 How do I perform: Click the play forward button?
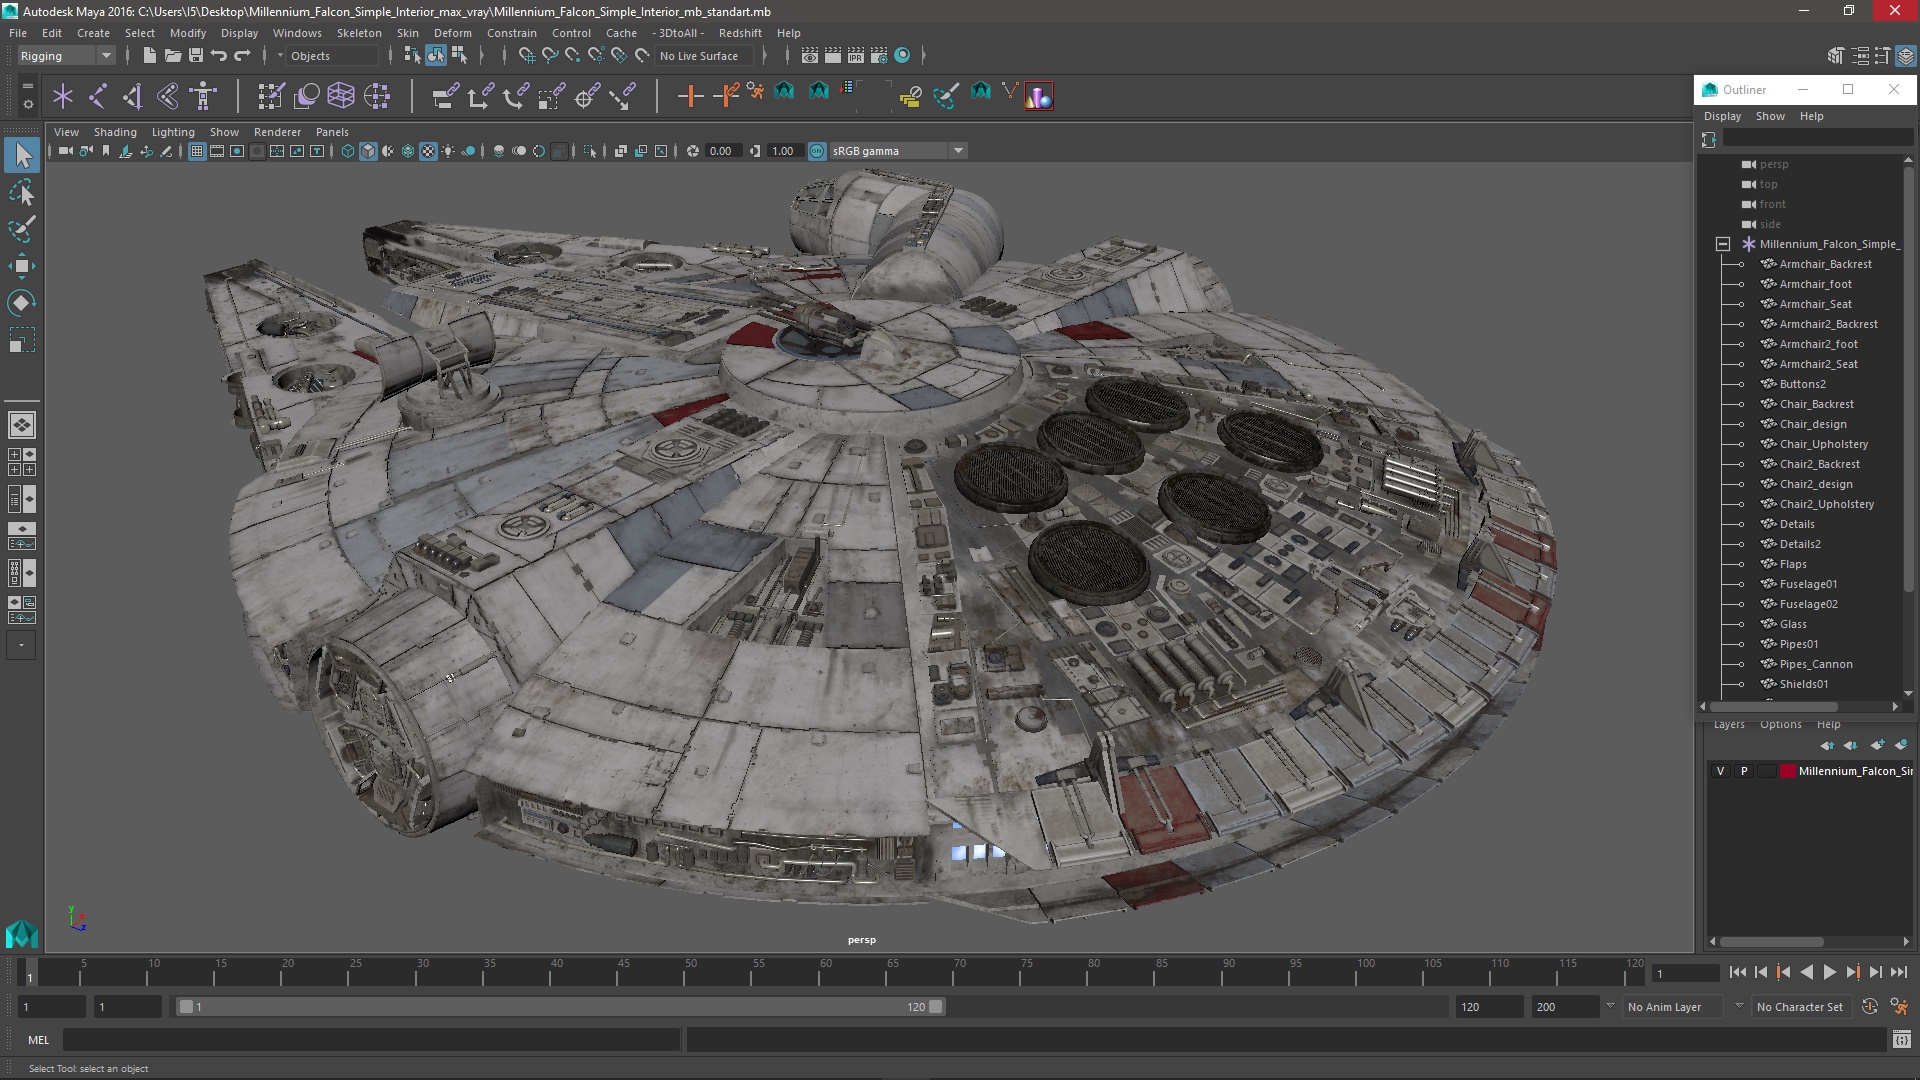1830,972
